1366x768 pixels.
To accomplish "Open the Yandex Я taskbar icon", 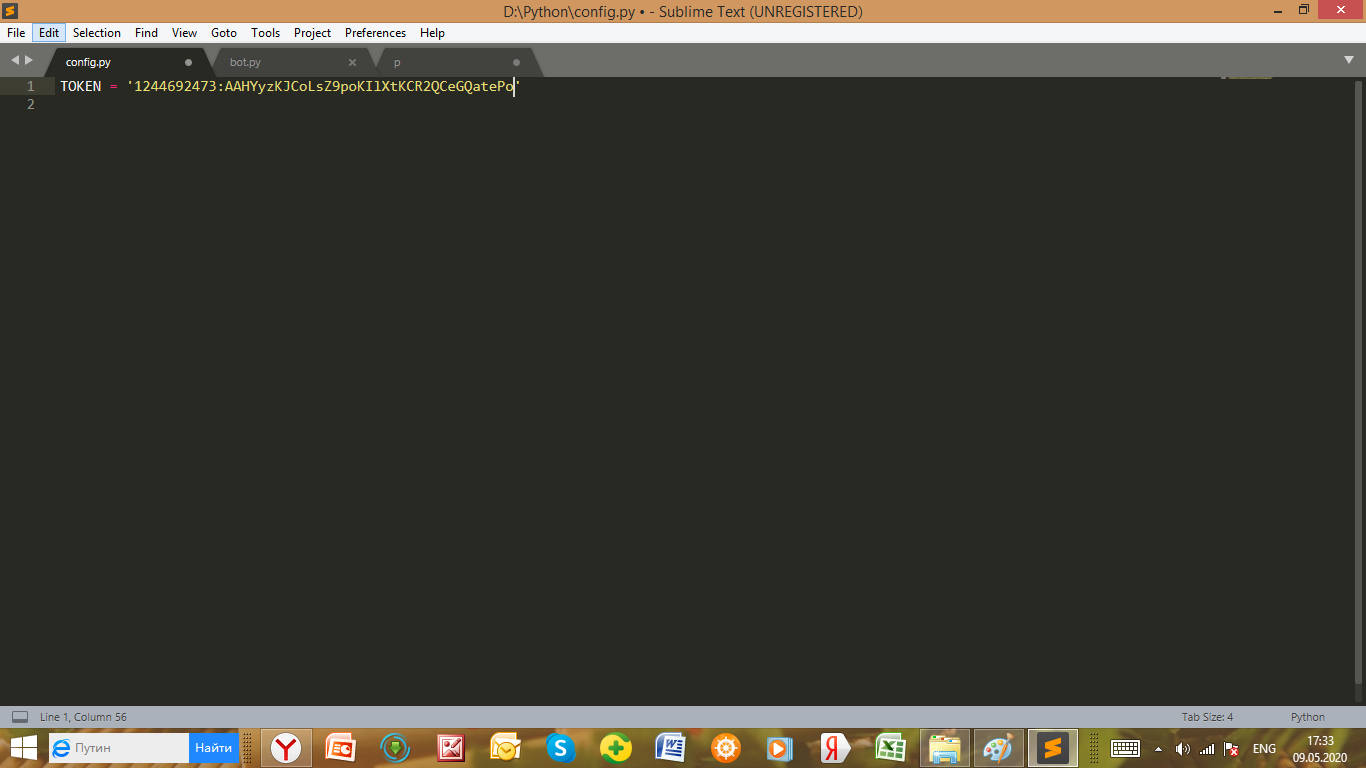I will click(835, 748).
